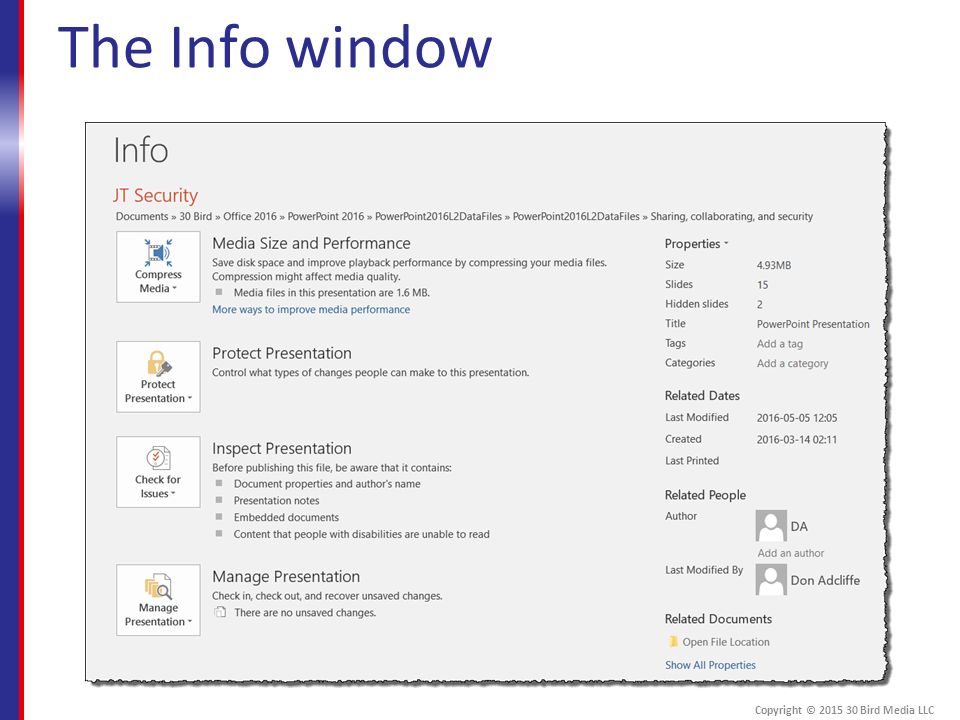
Task: Click the Hidden slides value 2
Action: 760,304
